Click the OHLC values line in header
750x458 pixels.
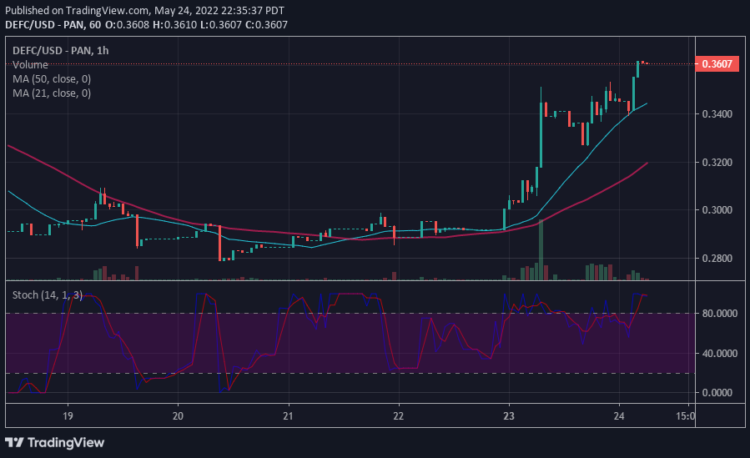[x=197, y=24]
